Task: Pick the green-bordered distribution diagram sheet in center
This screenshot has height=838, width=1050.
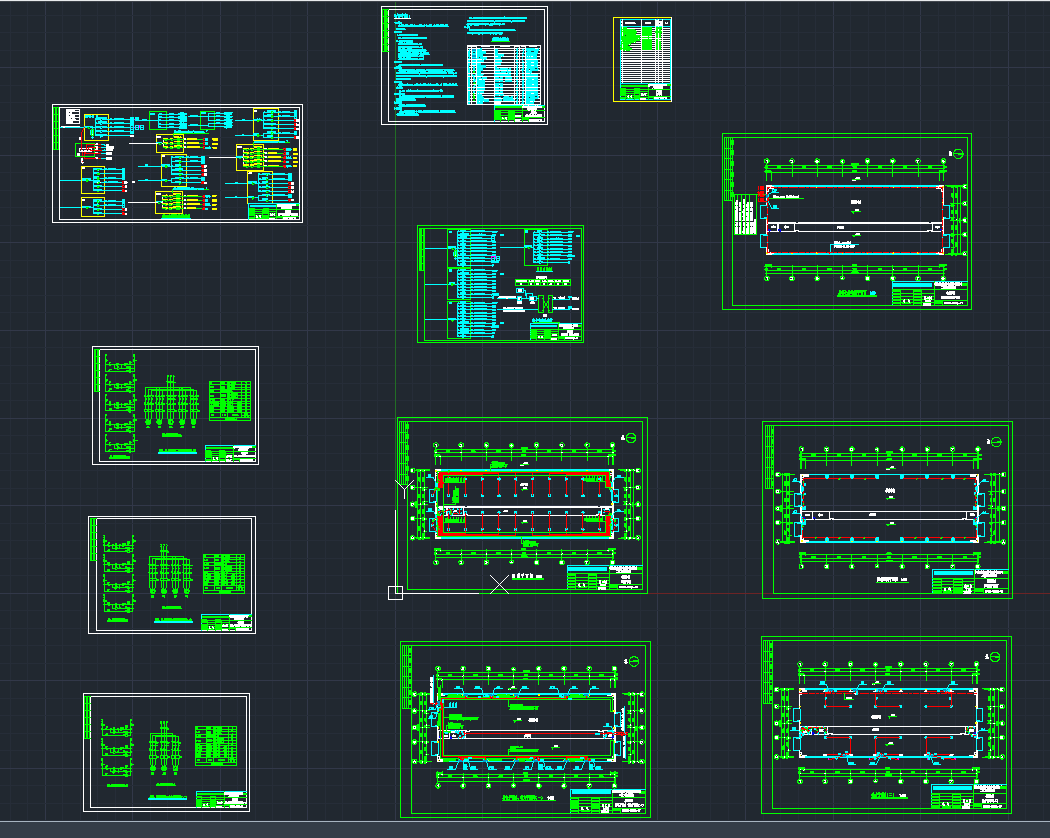Action: [x=500, y=284]
